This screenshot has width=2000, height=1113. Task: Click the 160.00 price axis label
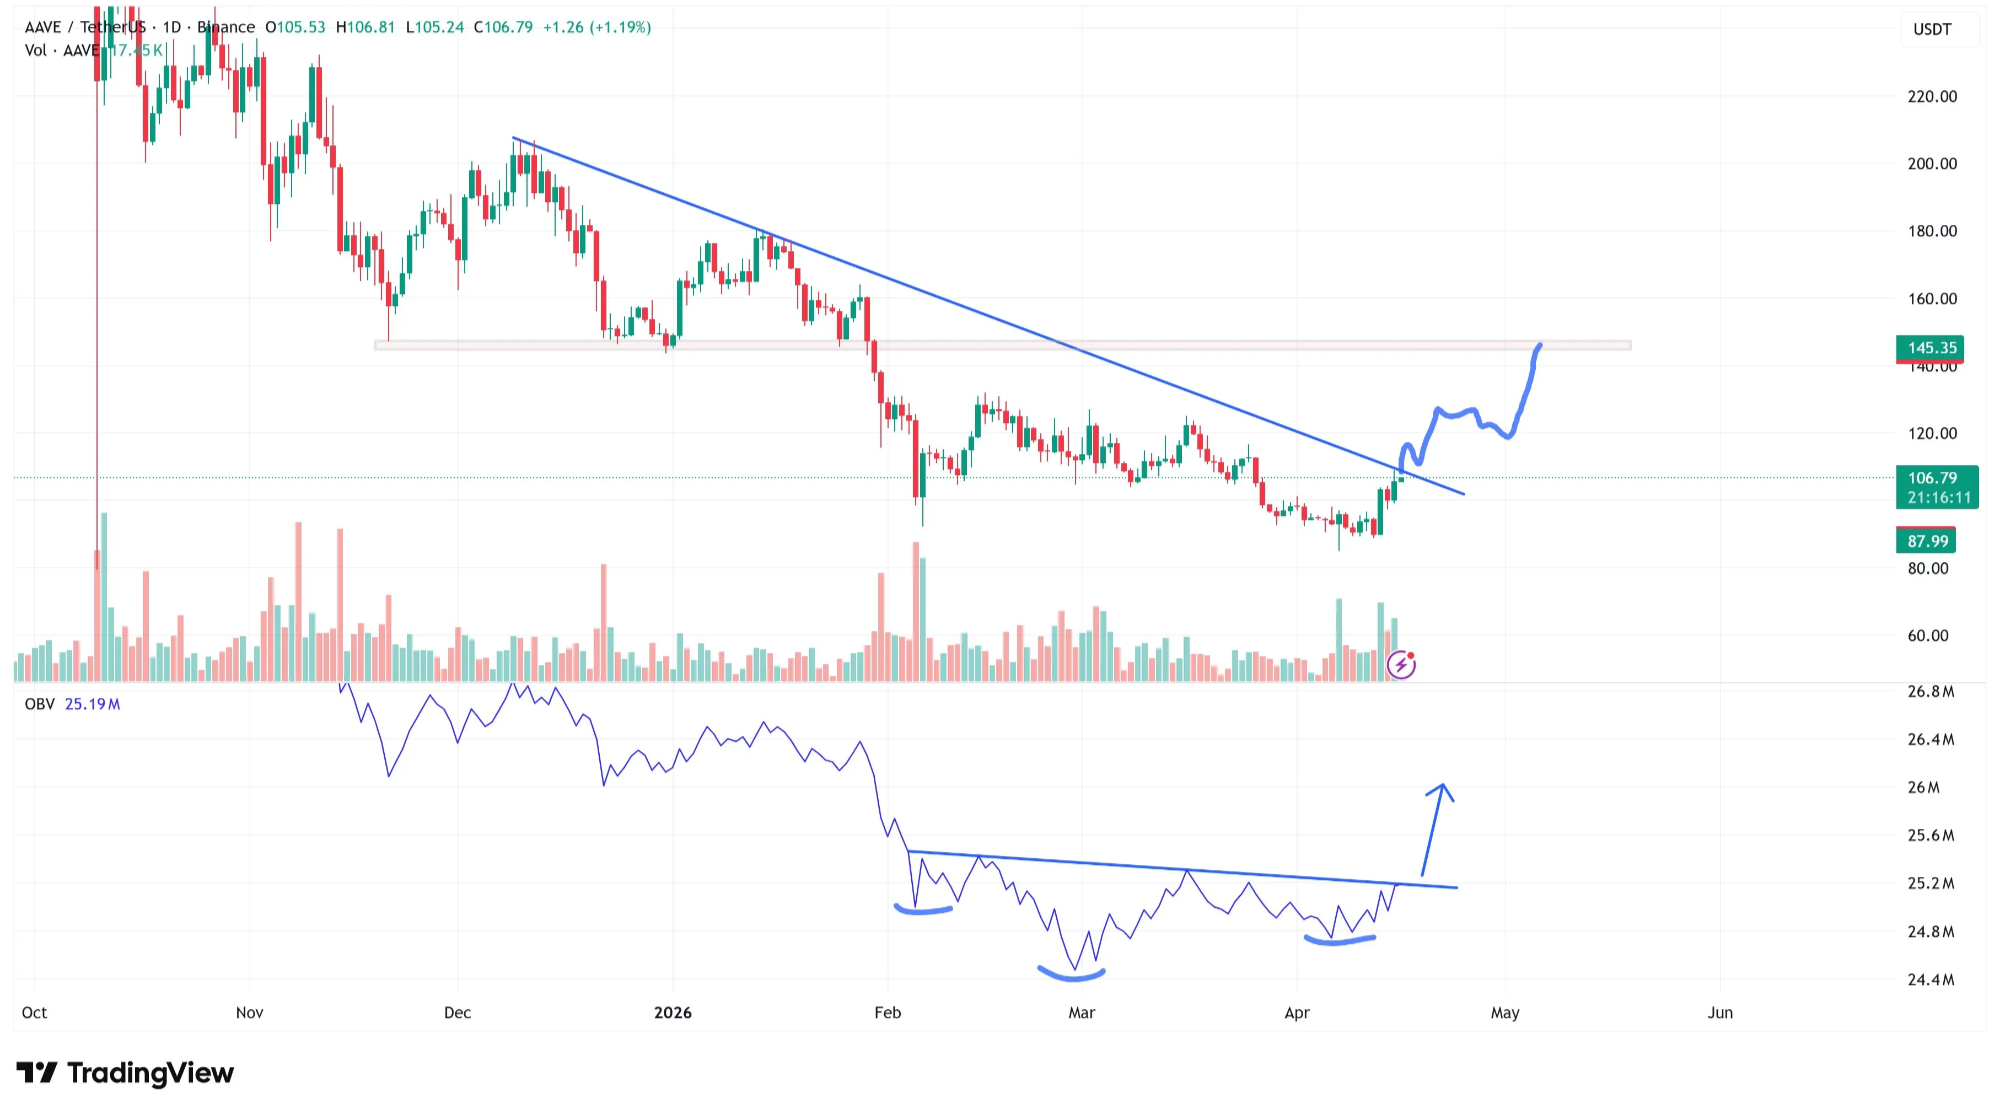click(x=1932, y=298)
